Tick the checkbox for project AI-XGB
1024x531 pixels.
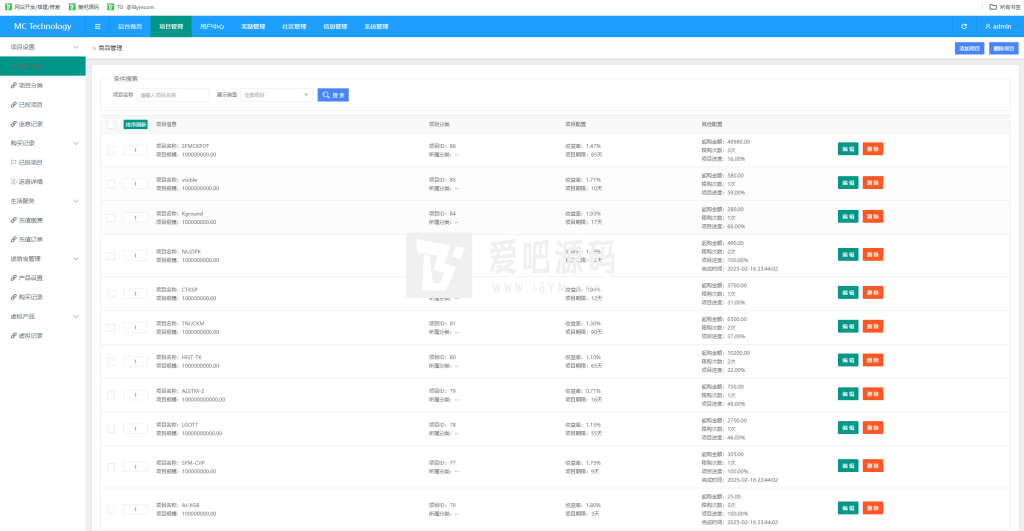pyautogui.click(x=111, y=509)
